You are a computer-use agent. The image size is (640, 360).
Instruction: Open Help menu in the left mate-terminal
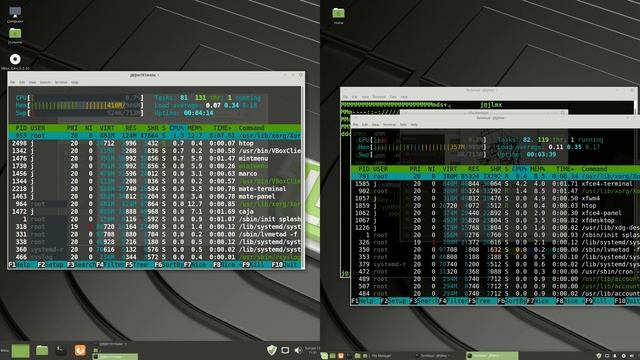point(75,82)
